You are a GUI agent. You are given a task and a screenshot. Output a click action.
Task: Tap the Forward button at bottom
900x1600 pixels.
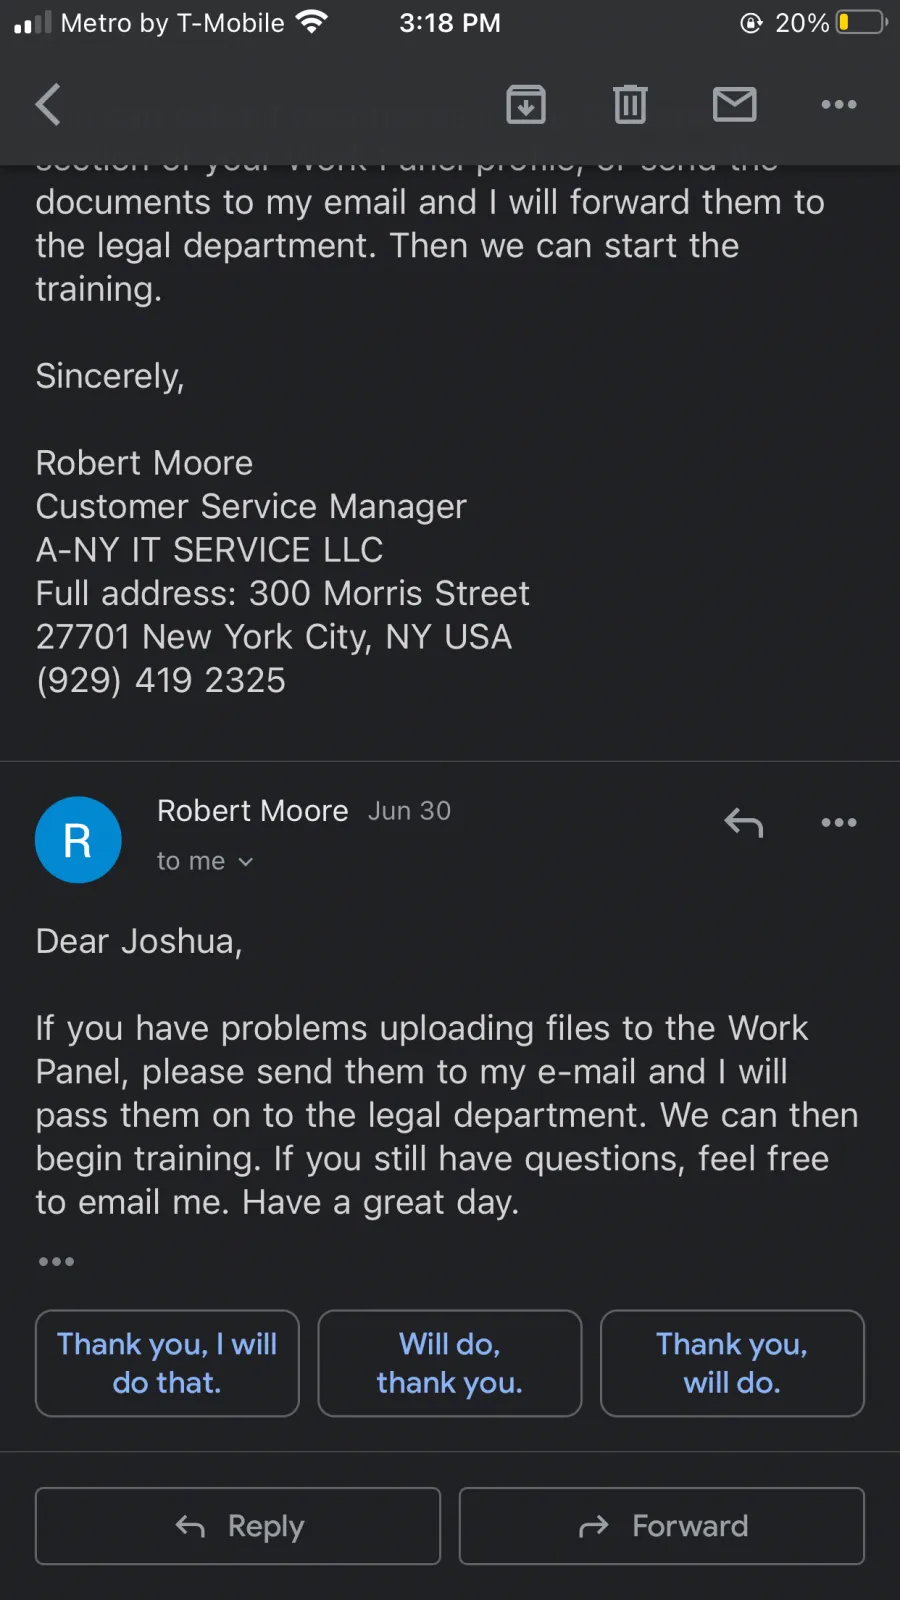pyautogui.click(x=662, y=1526)
